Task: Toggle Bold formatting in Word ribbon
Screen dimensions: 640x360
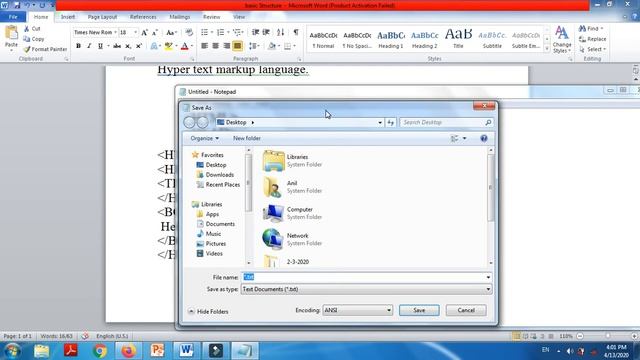Action: pyautogui.click(x=78, y=46)
